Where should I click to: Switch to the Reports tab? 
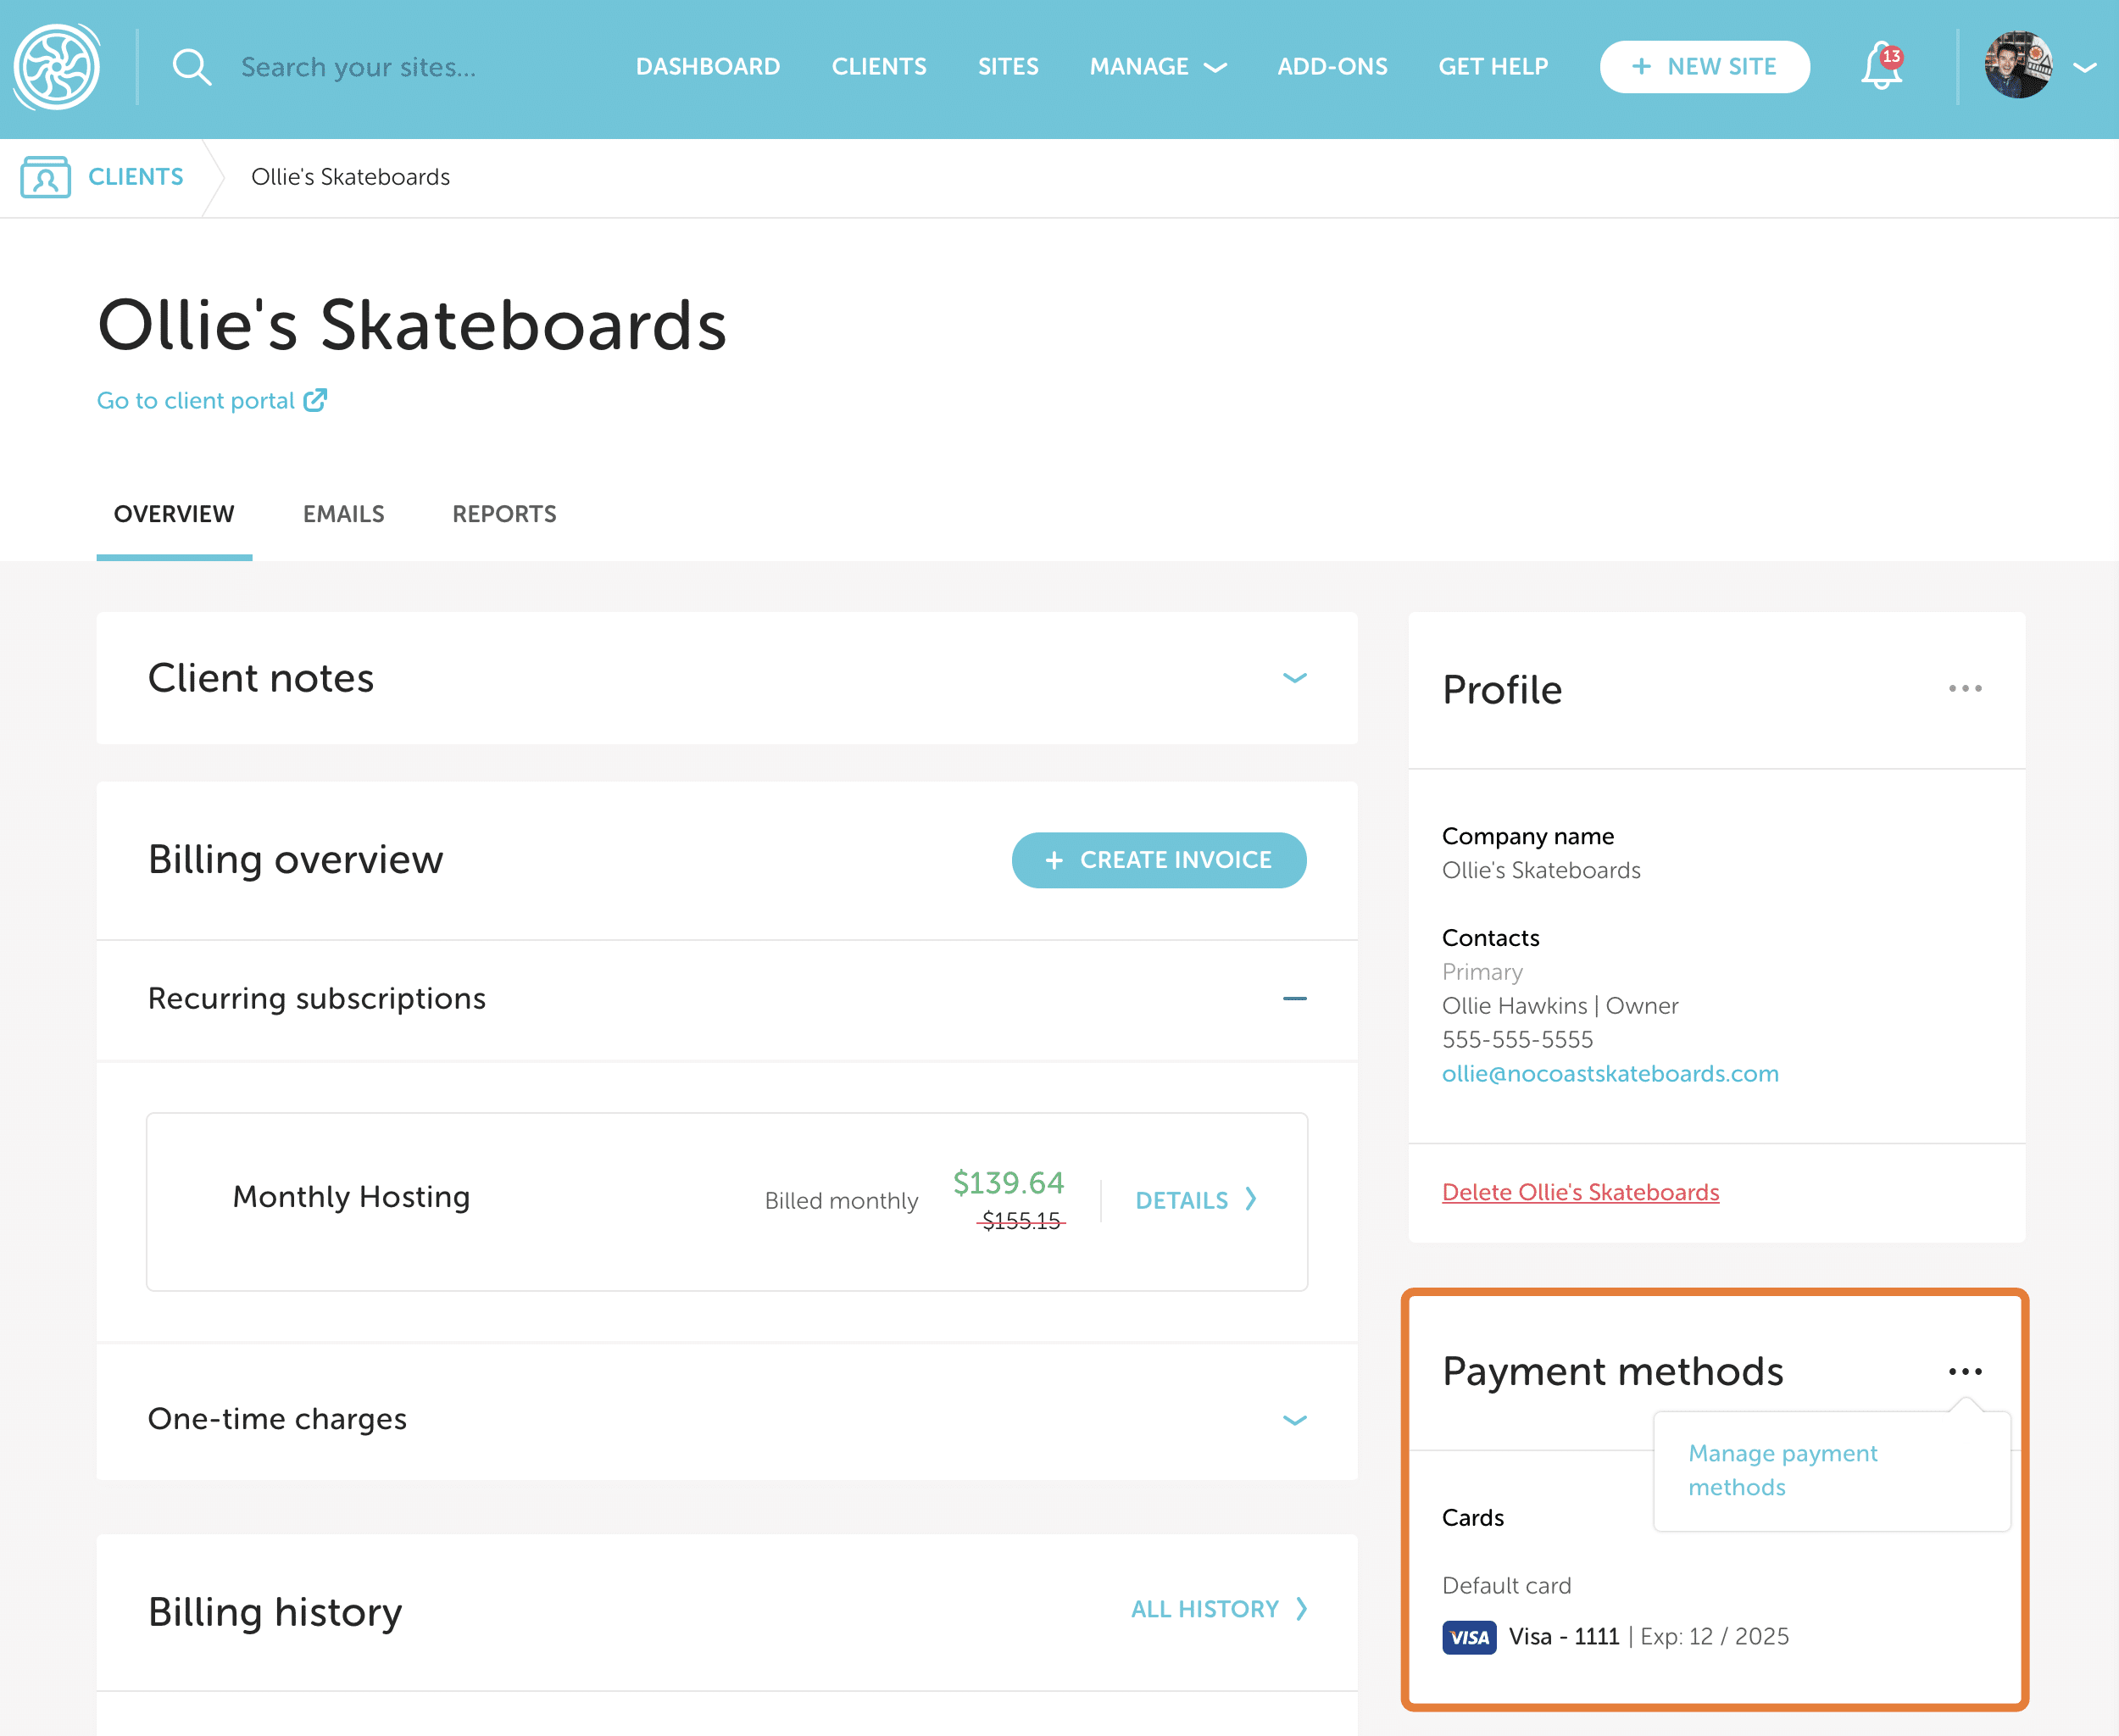pos(504,514)
